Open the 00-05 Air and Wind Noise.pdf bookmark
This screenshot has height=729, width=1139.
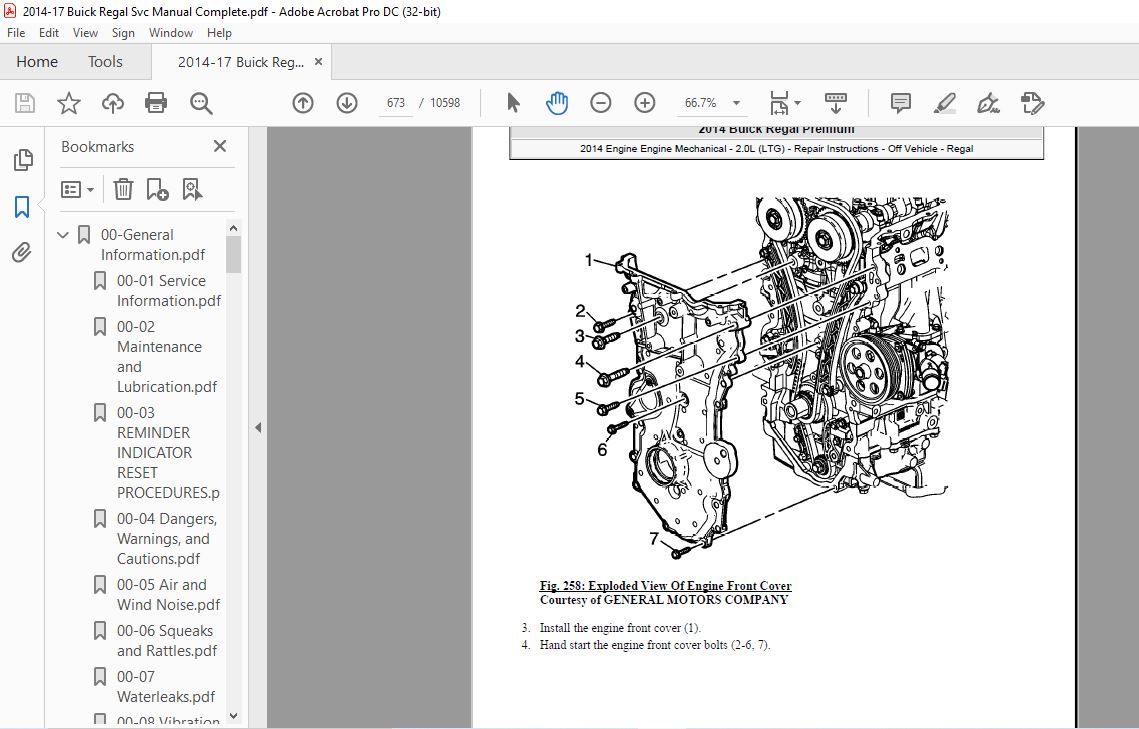pos(169,595)
